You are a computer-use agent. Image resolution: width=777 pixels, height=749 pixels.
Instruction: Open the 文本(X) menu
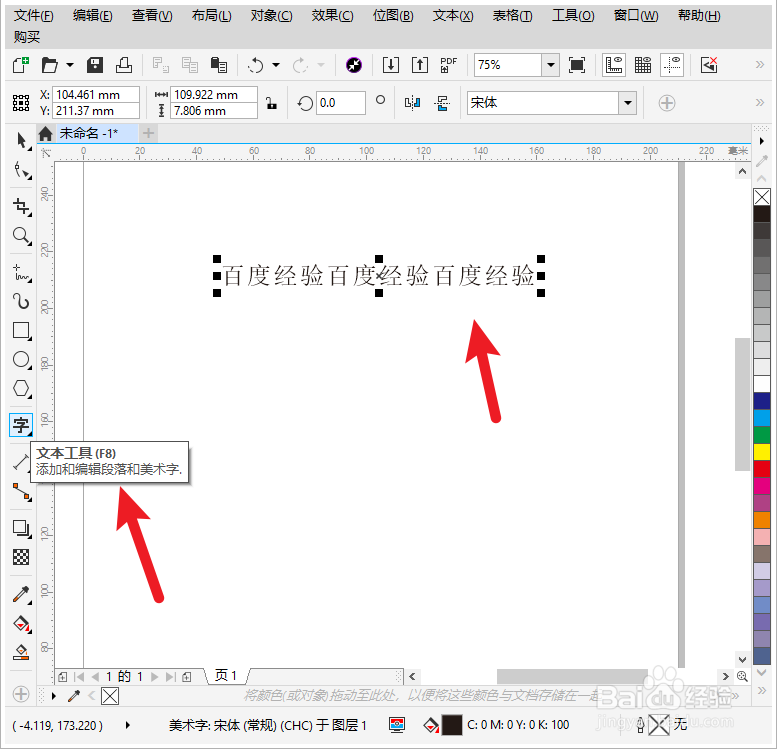(x=453, y=16)
